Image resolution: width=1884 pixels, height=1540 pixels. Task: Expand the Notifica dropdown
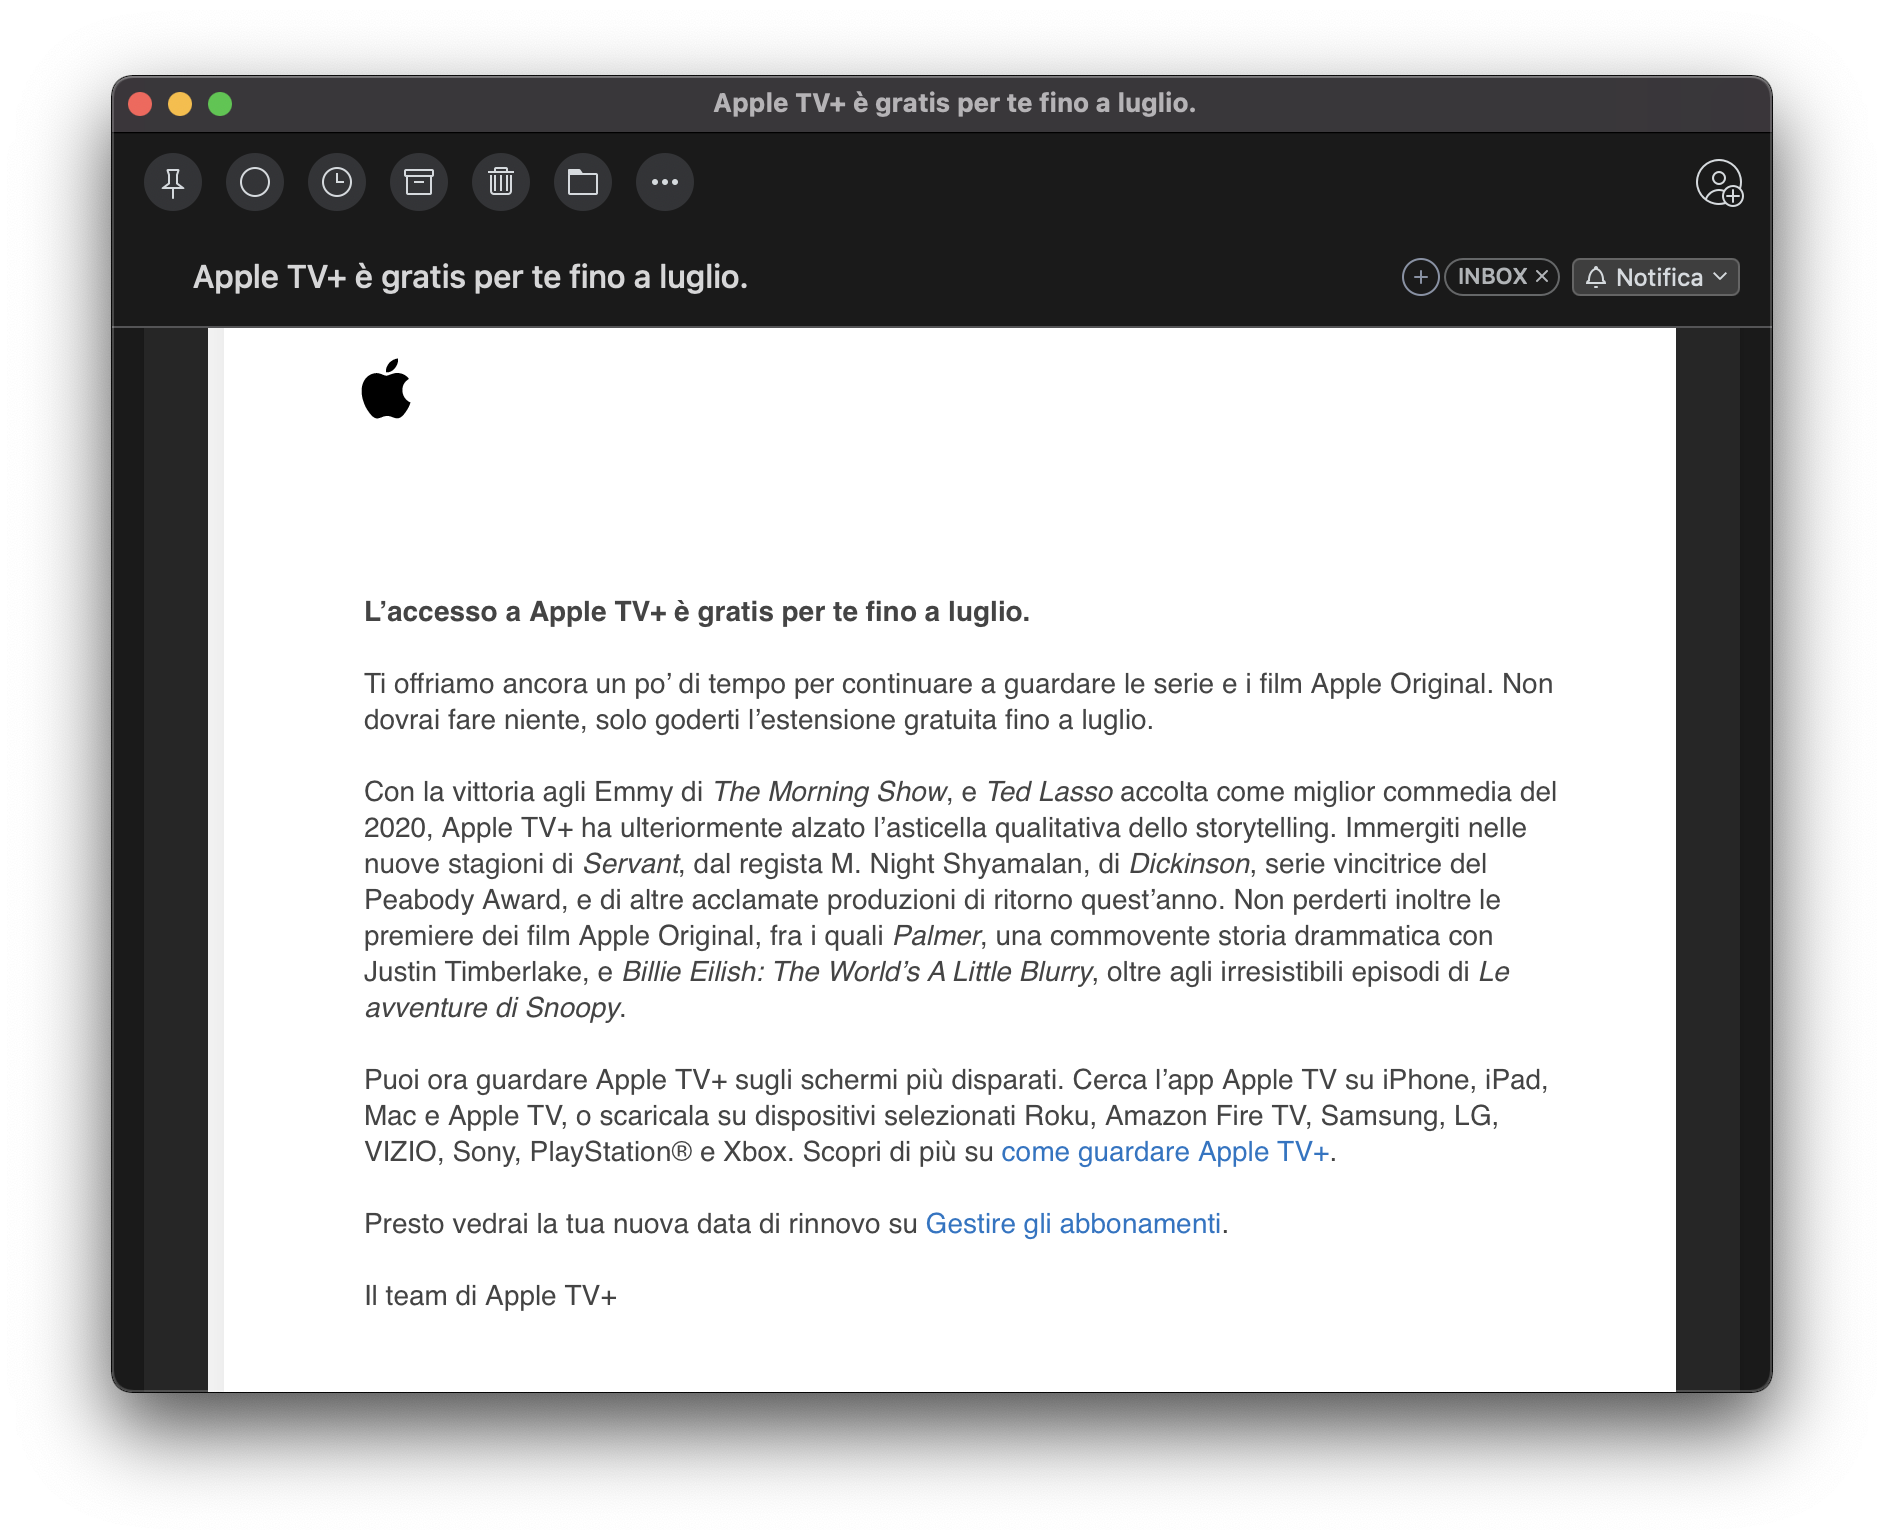pos(1656,277)
